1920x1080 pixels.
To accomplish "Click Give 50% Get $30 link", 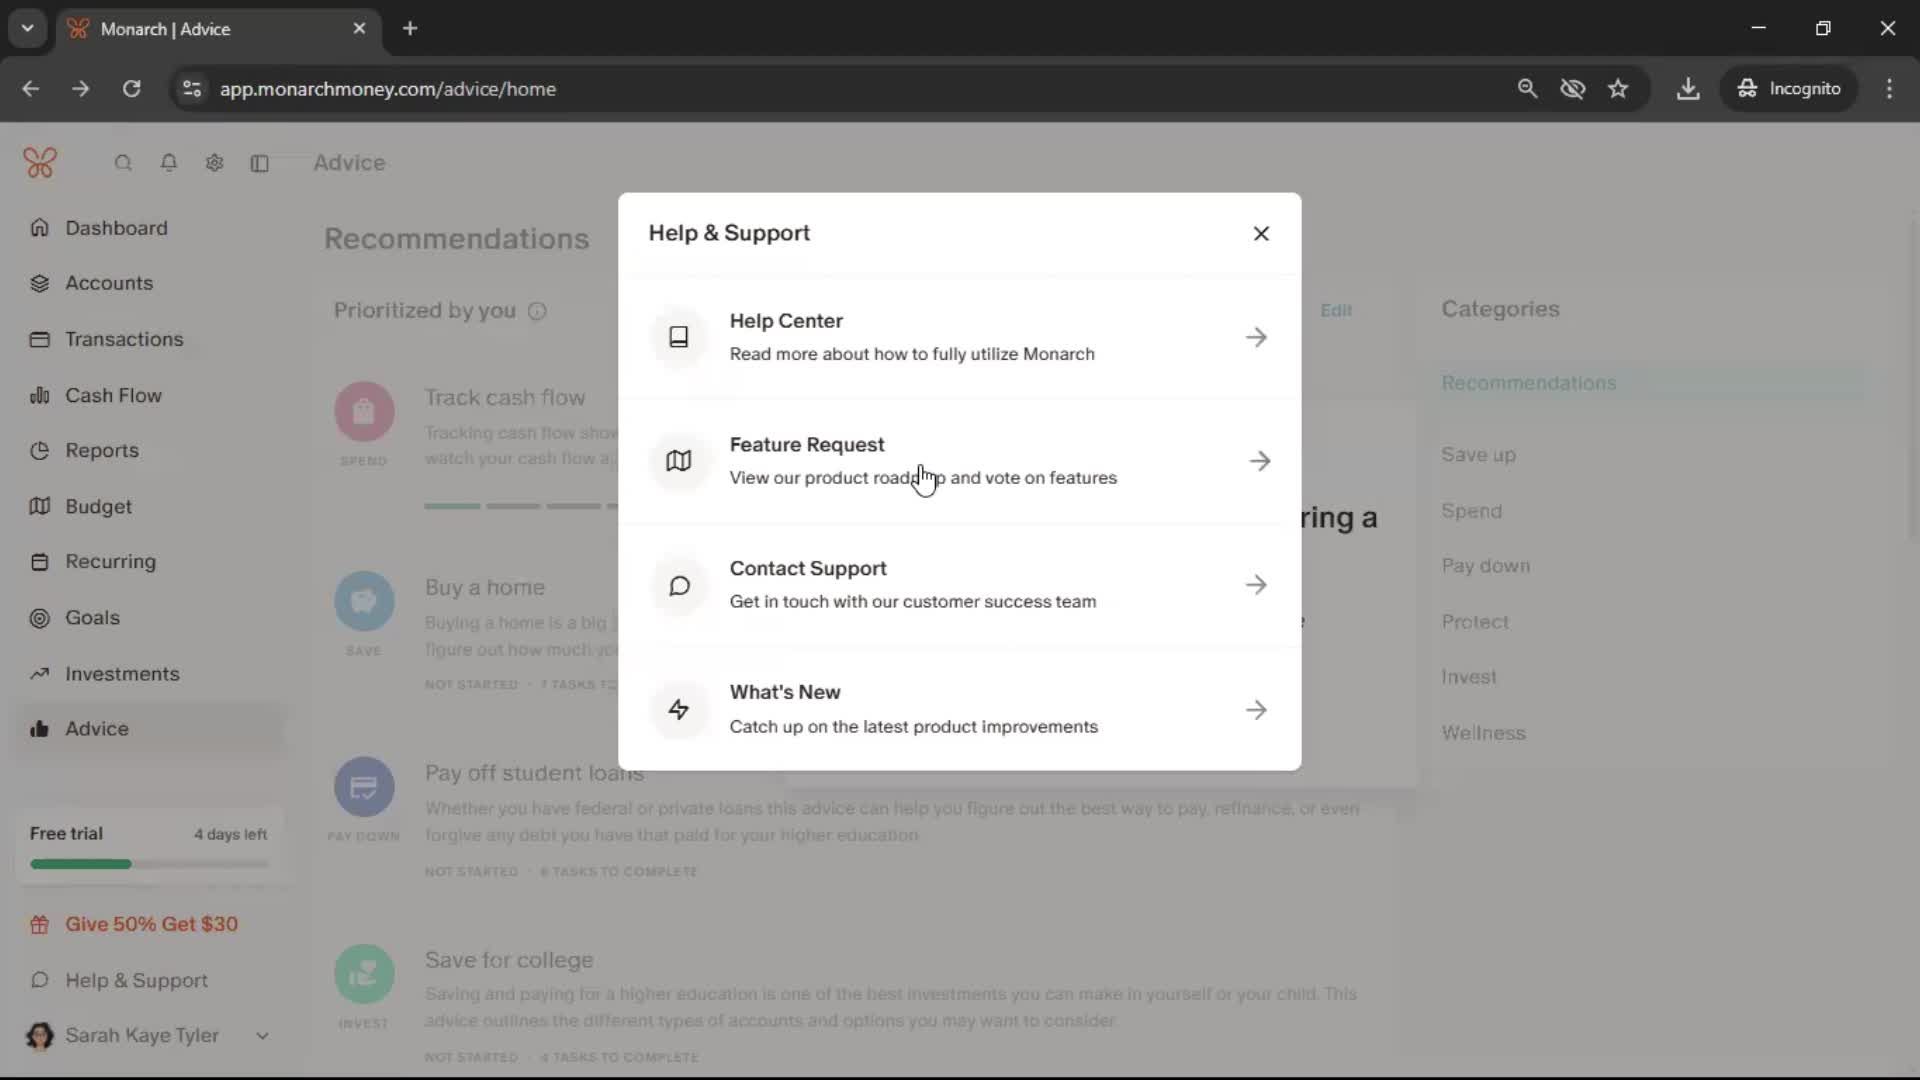I will click(151, 924).
